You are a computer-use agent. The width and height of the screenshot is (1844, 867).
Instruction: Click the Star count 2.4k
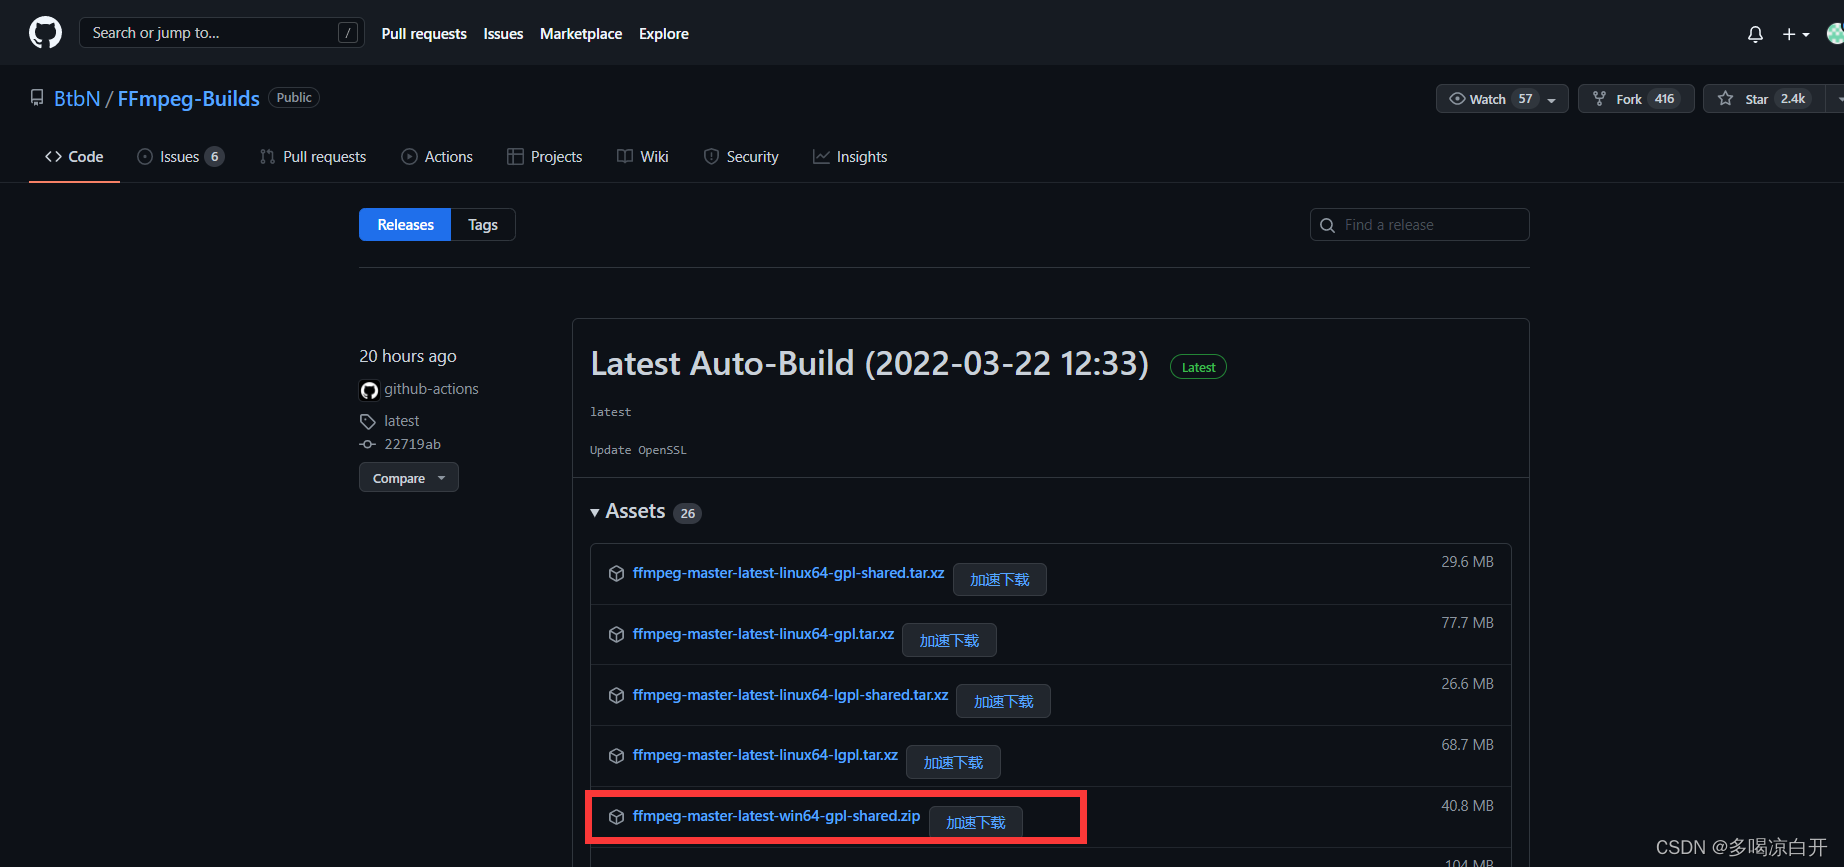[x=1793, y=99]
